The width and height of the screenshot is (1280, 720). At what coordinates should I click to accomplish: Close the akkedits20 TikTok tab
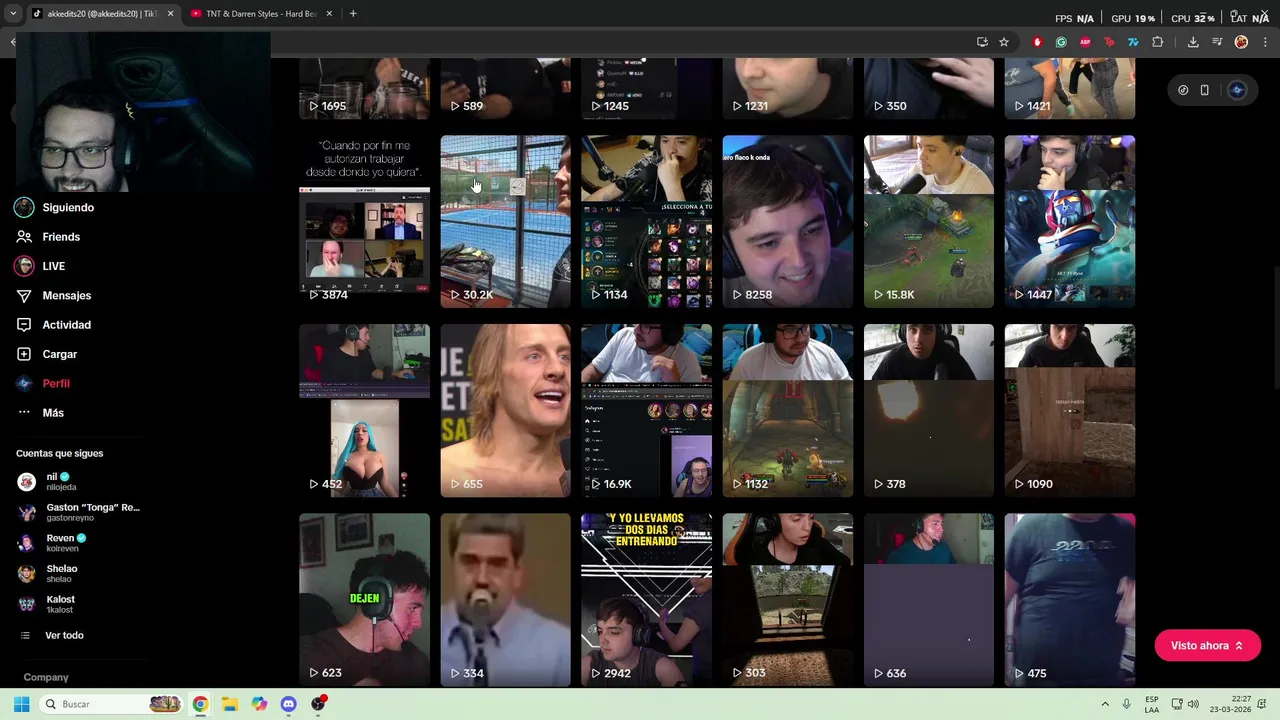pyautogui.click(x=170, y=14)
